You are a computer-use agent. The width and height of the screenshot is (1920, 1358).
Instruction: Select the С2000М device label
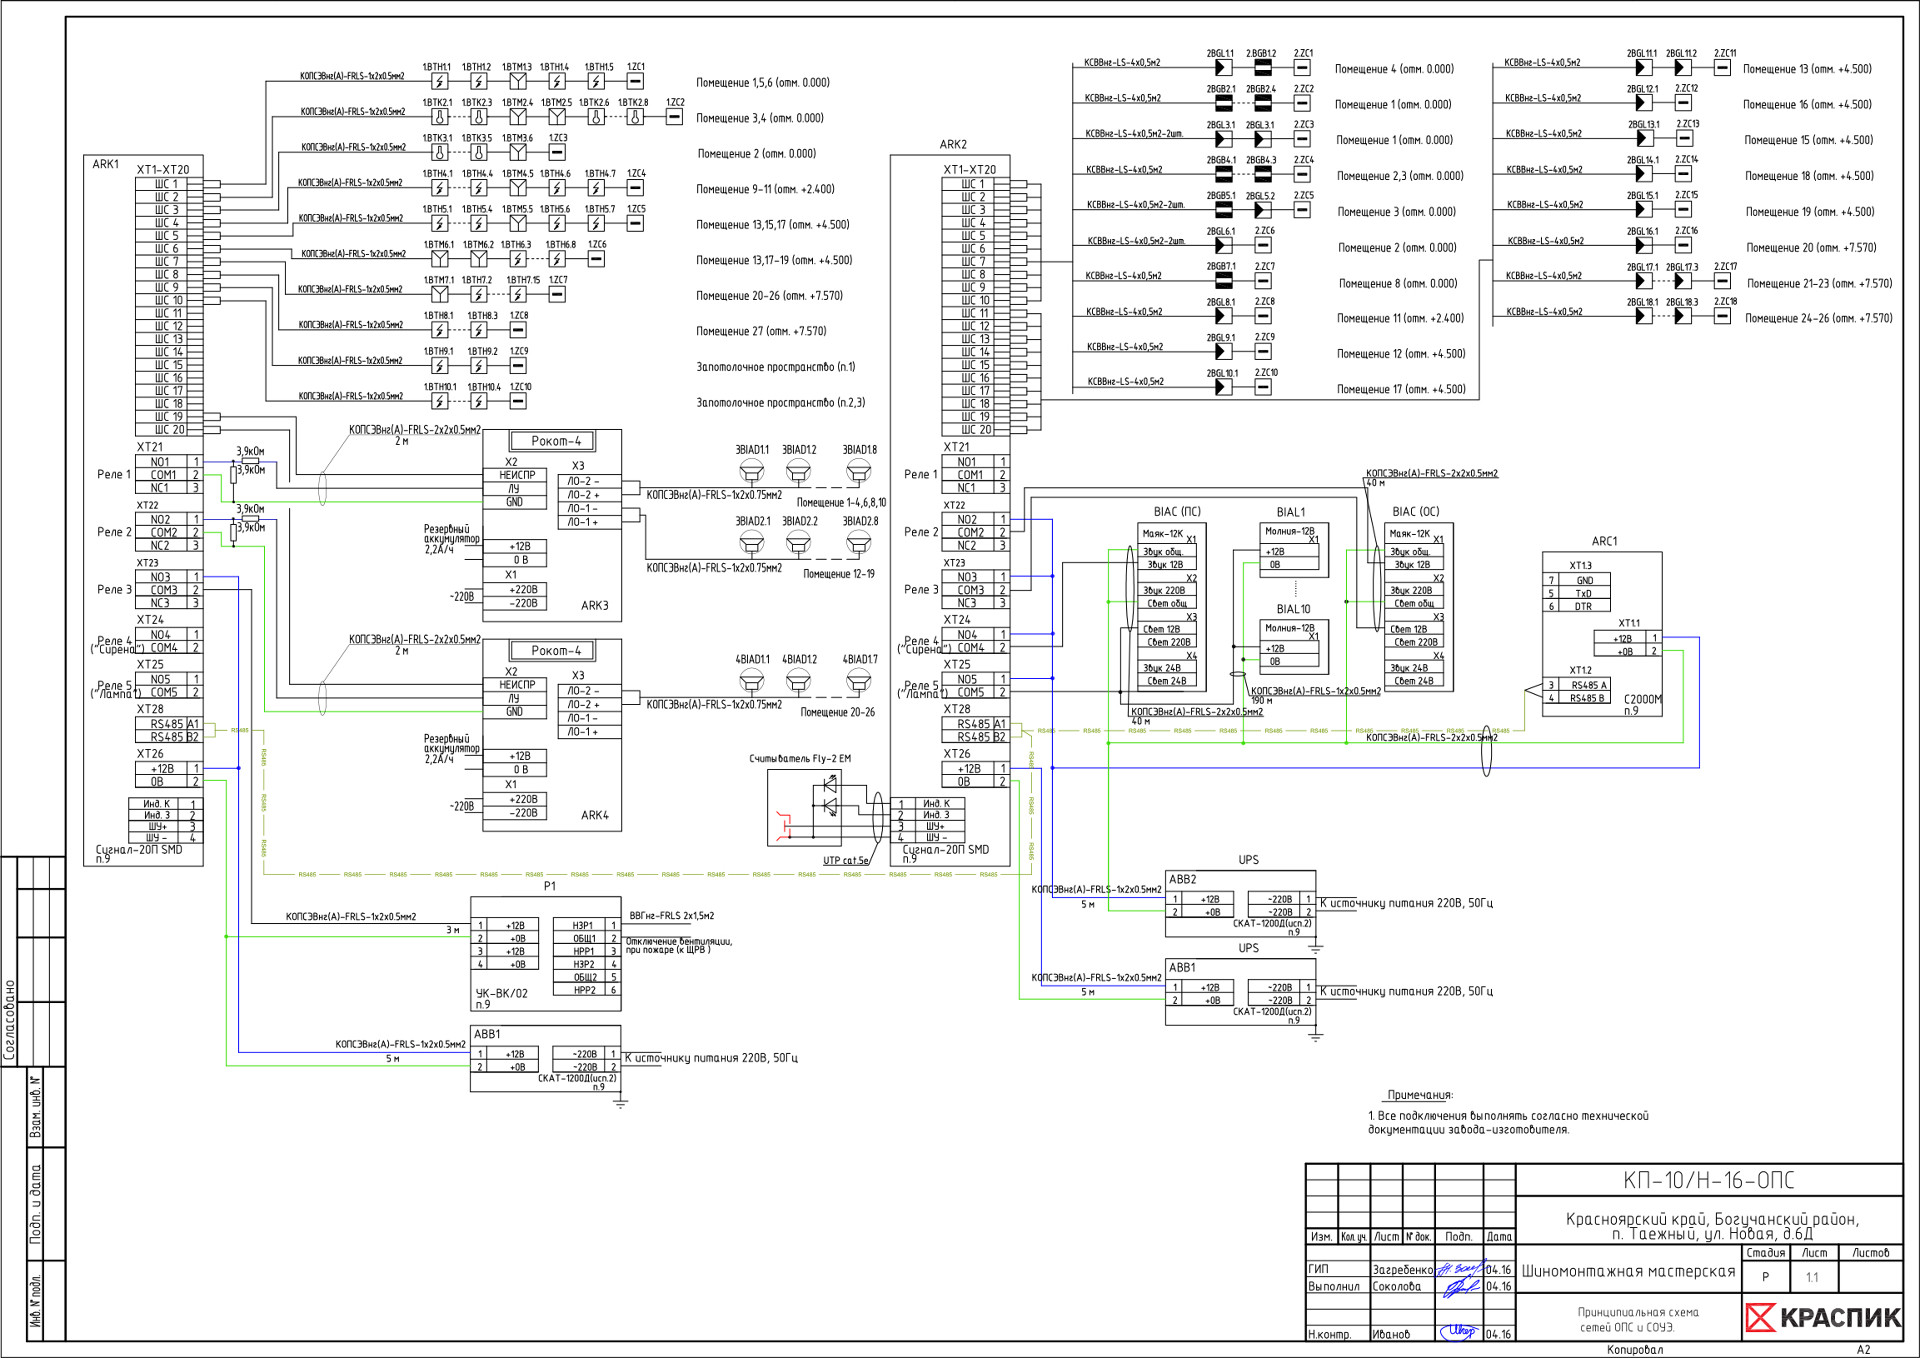[1642, 699]
